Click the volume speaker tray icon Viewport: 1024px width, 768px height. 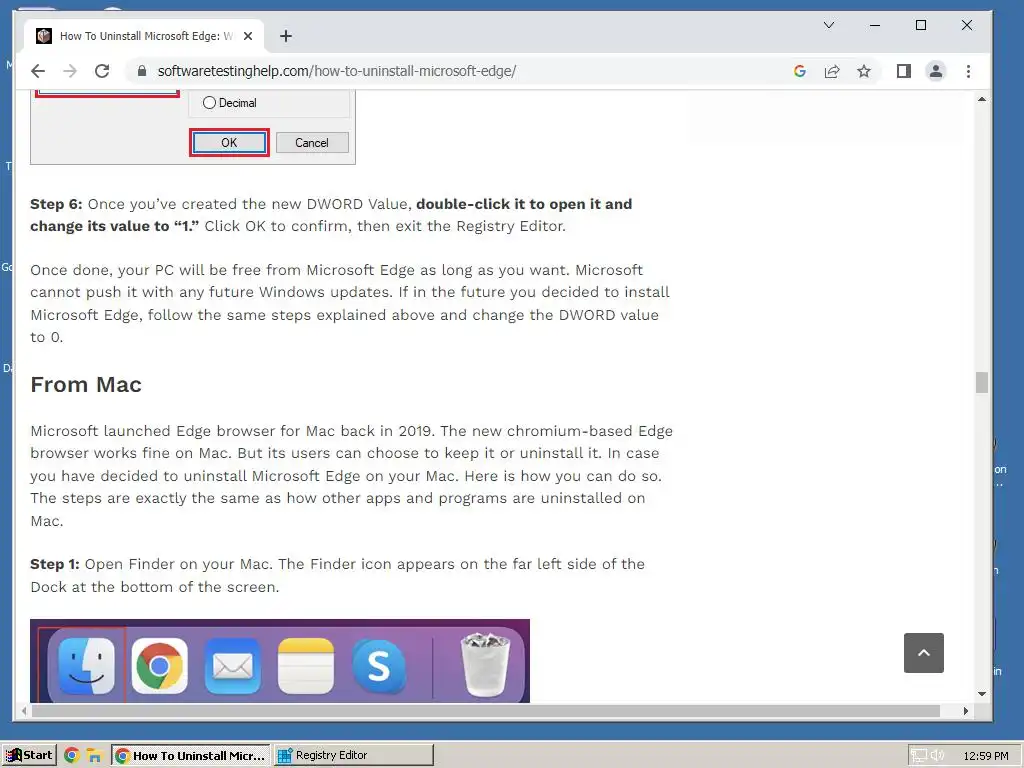click(938, 756)
